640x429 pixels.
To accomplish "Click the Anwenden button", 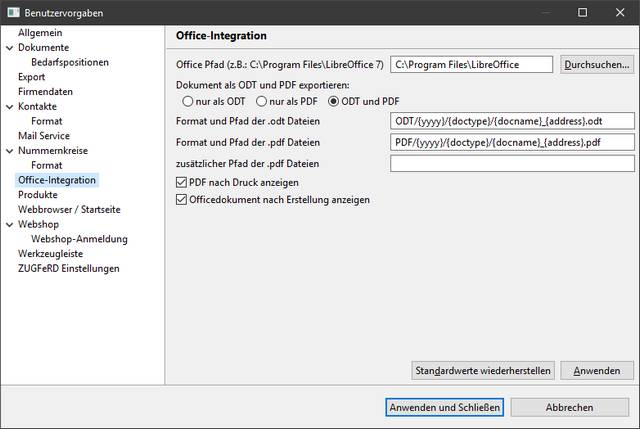I will [597, 371].
